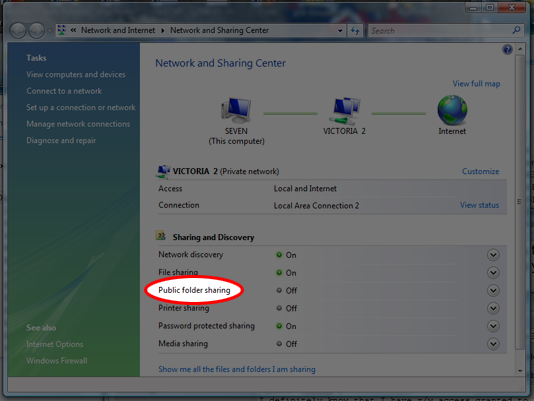Click the scrollbar down arrow
Screen dimensions: 534x401
point(520,371)
